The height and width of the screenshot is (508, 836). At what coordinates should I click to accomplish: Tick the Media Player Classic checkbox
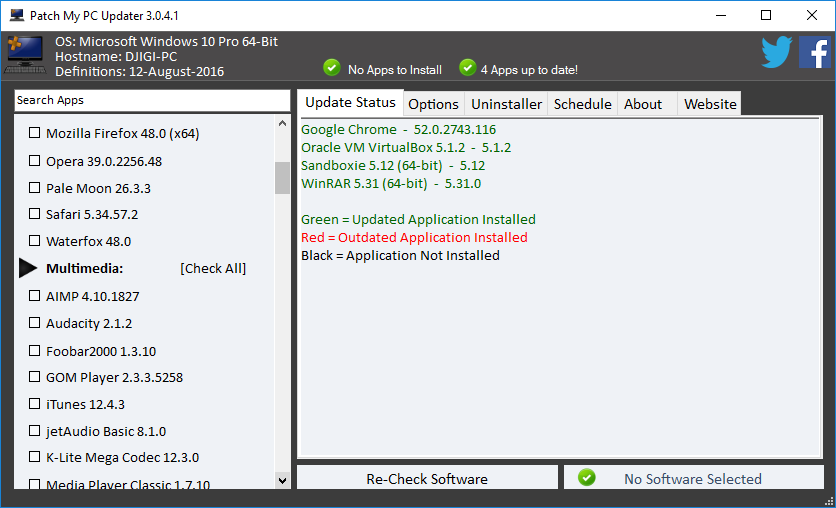[34, 484]
